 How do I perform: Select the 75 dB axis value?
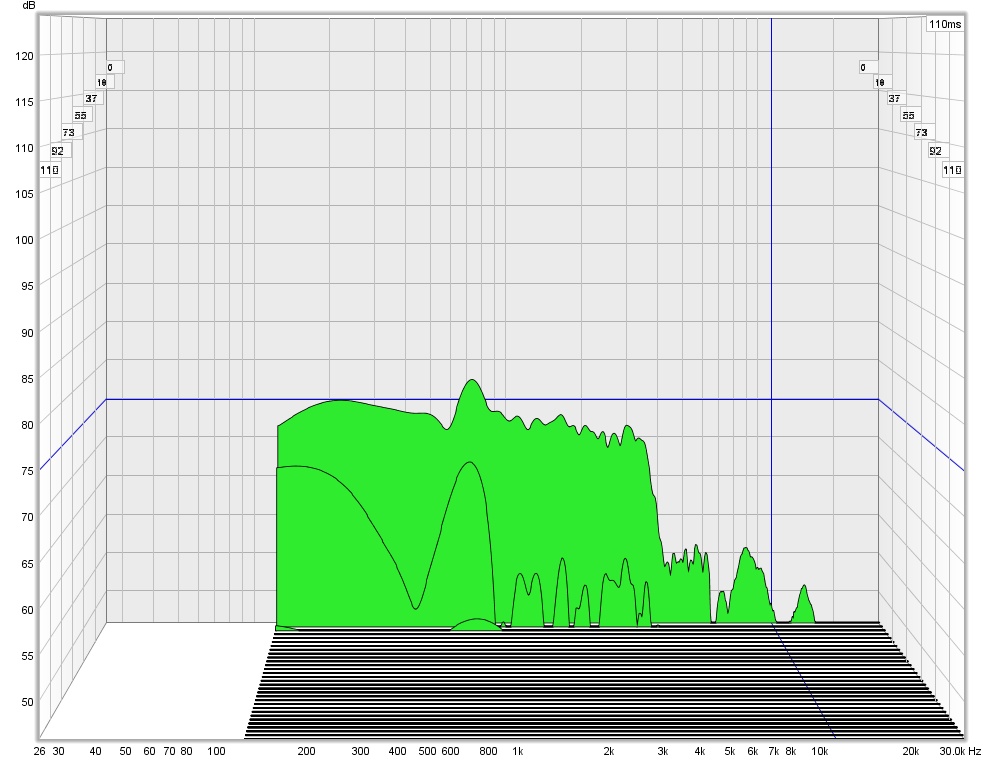pyautogui.click(x=27, y=471)
